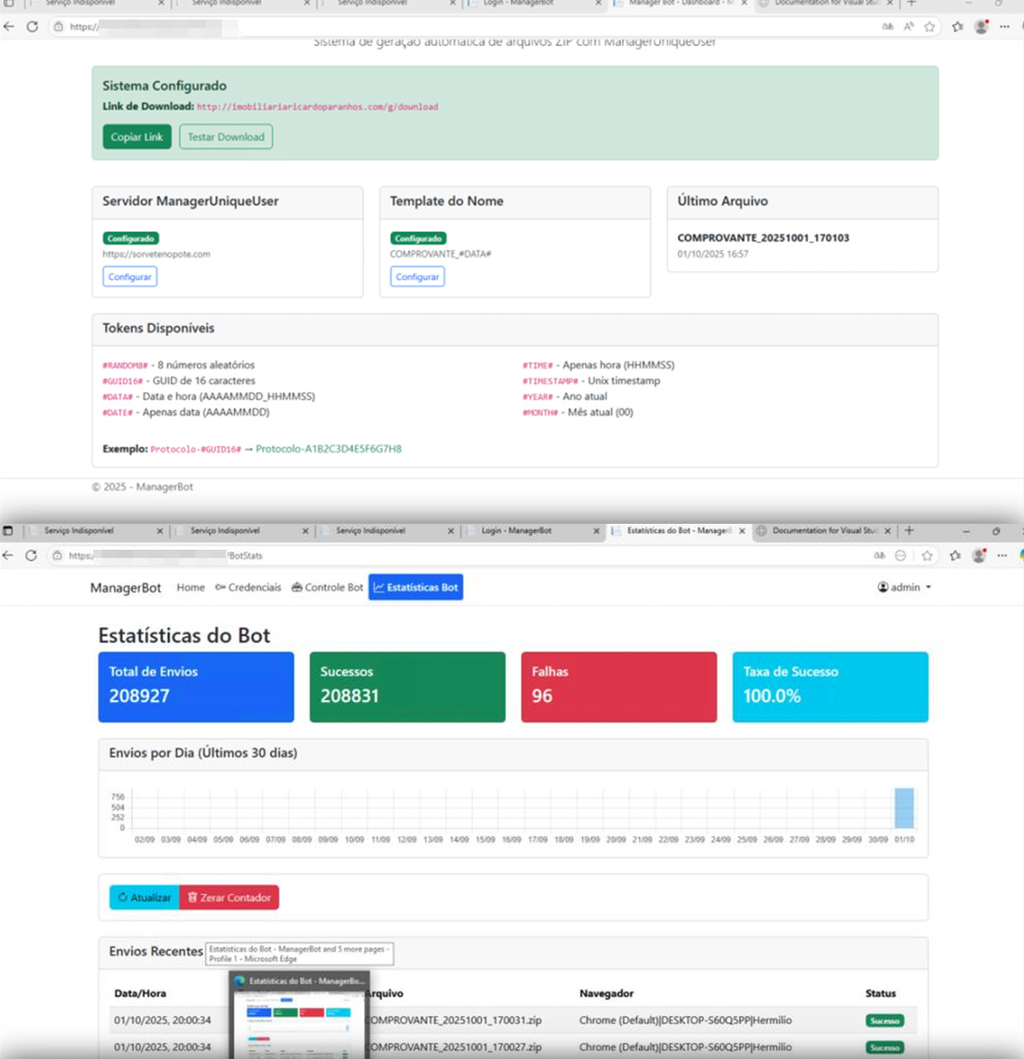Click the 01/10 bar in the chart

pos(906,810)
